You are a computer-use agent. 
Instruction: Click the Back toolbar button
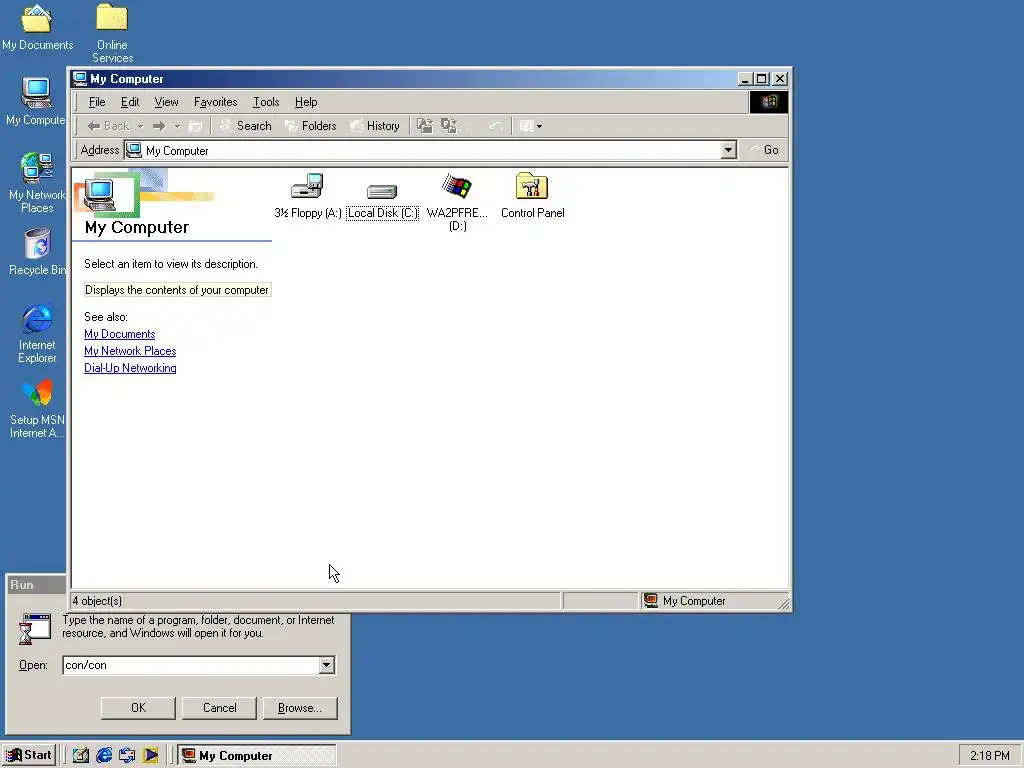(108, 126)
